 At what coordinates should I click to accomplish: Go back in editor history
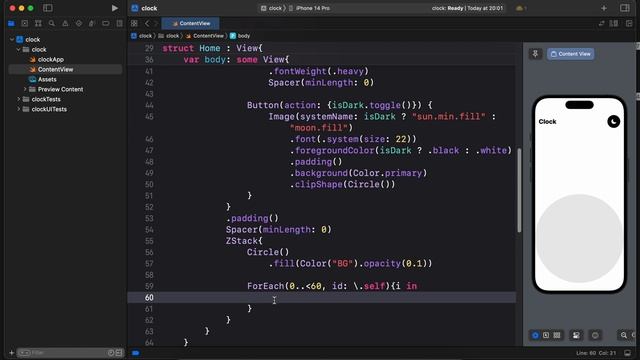pyautogui.click(x=147, y=24)
